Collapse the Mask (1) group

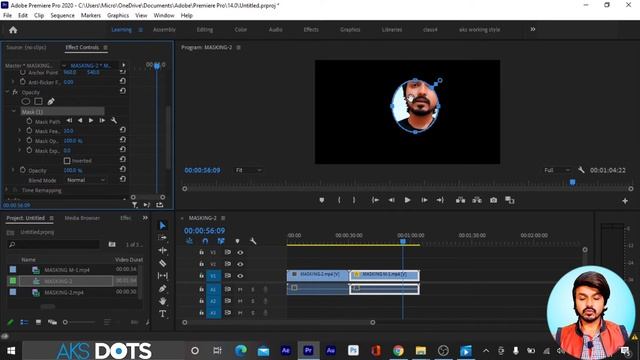pyautogui.click(x=13, y=111)
